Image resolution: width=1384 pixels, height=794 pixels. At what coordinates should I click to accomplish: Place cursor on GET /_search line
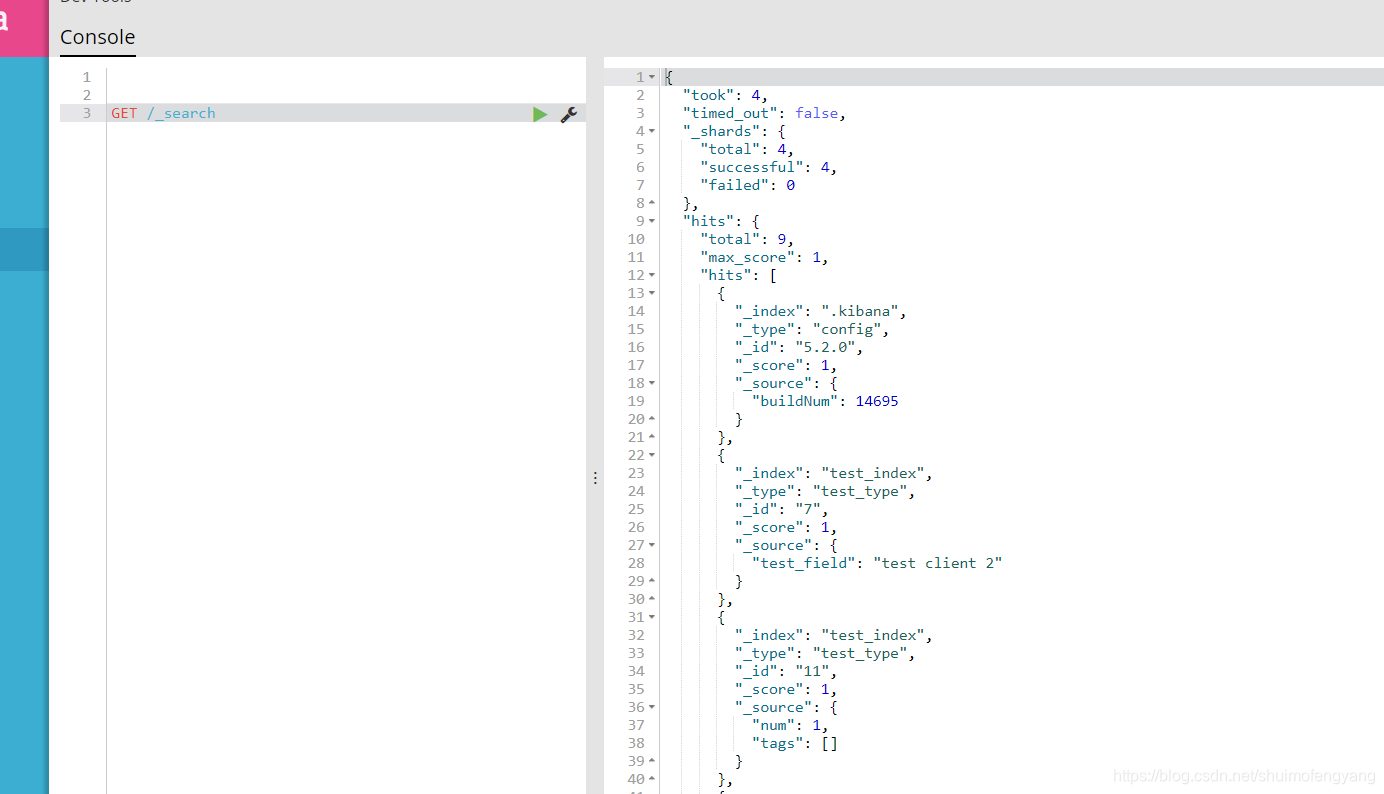(163, 113)
